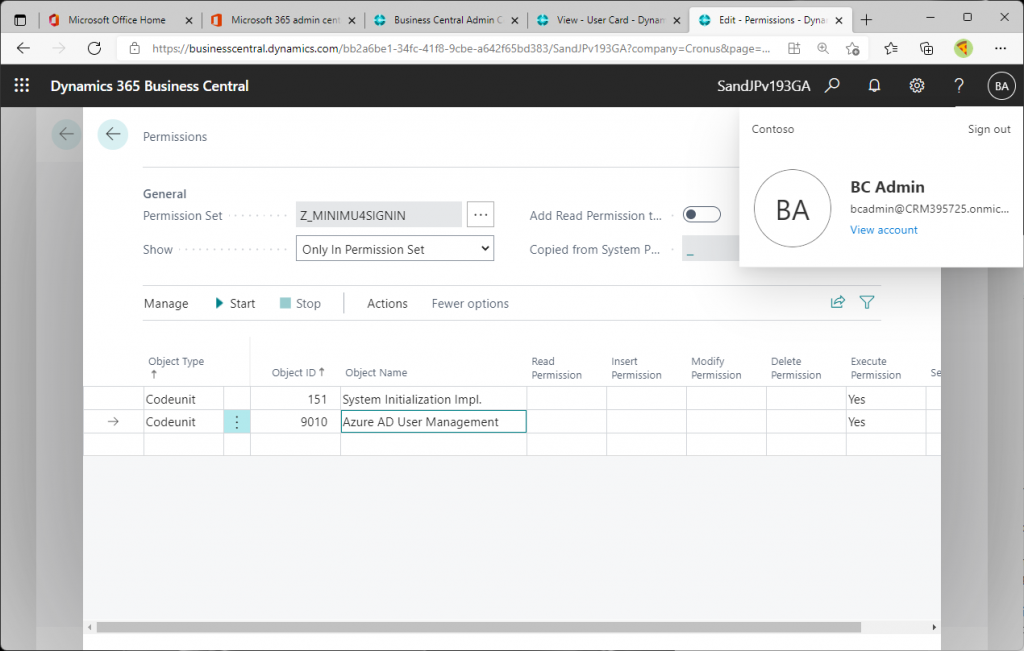Close the Edit - Permissions tab
This screenshot has height=651, width=1024.
pyautogui.click(x=839, y=20)
